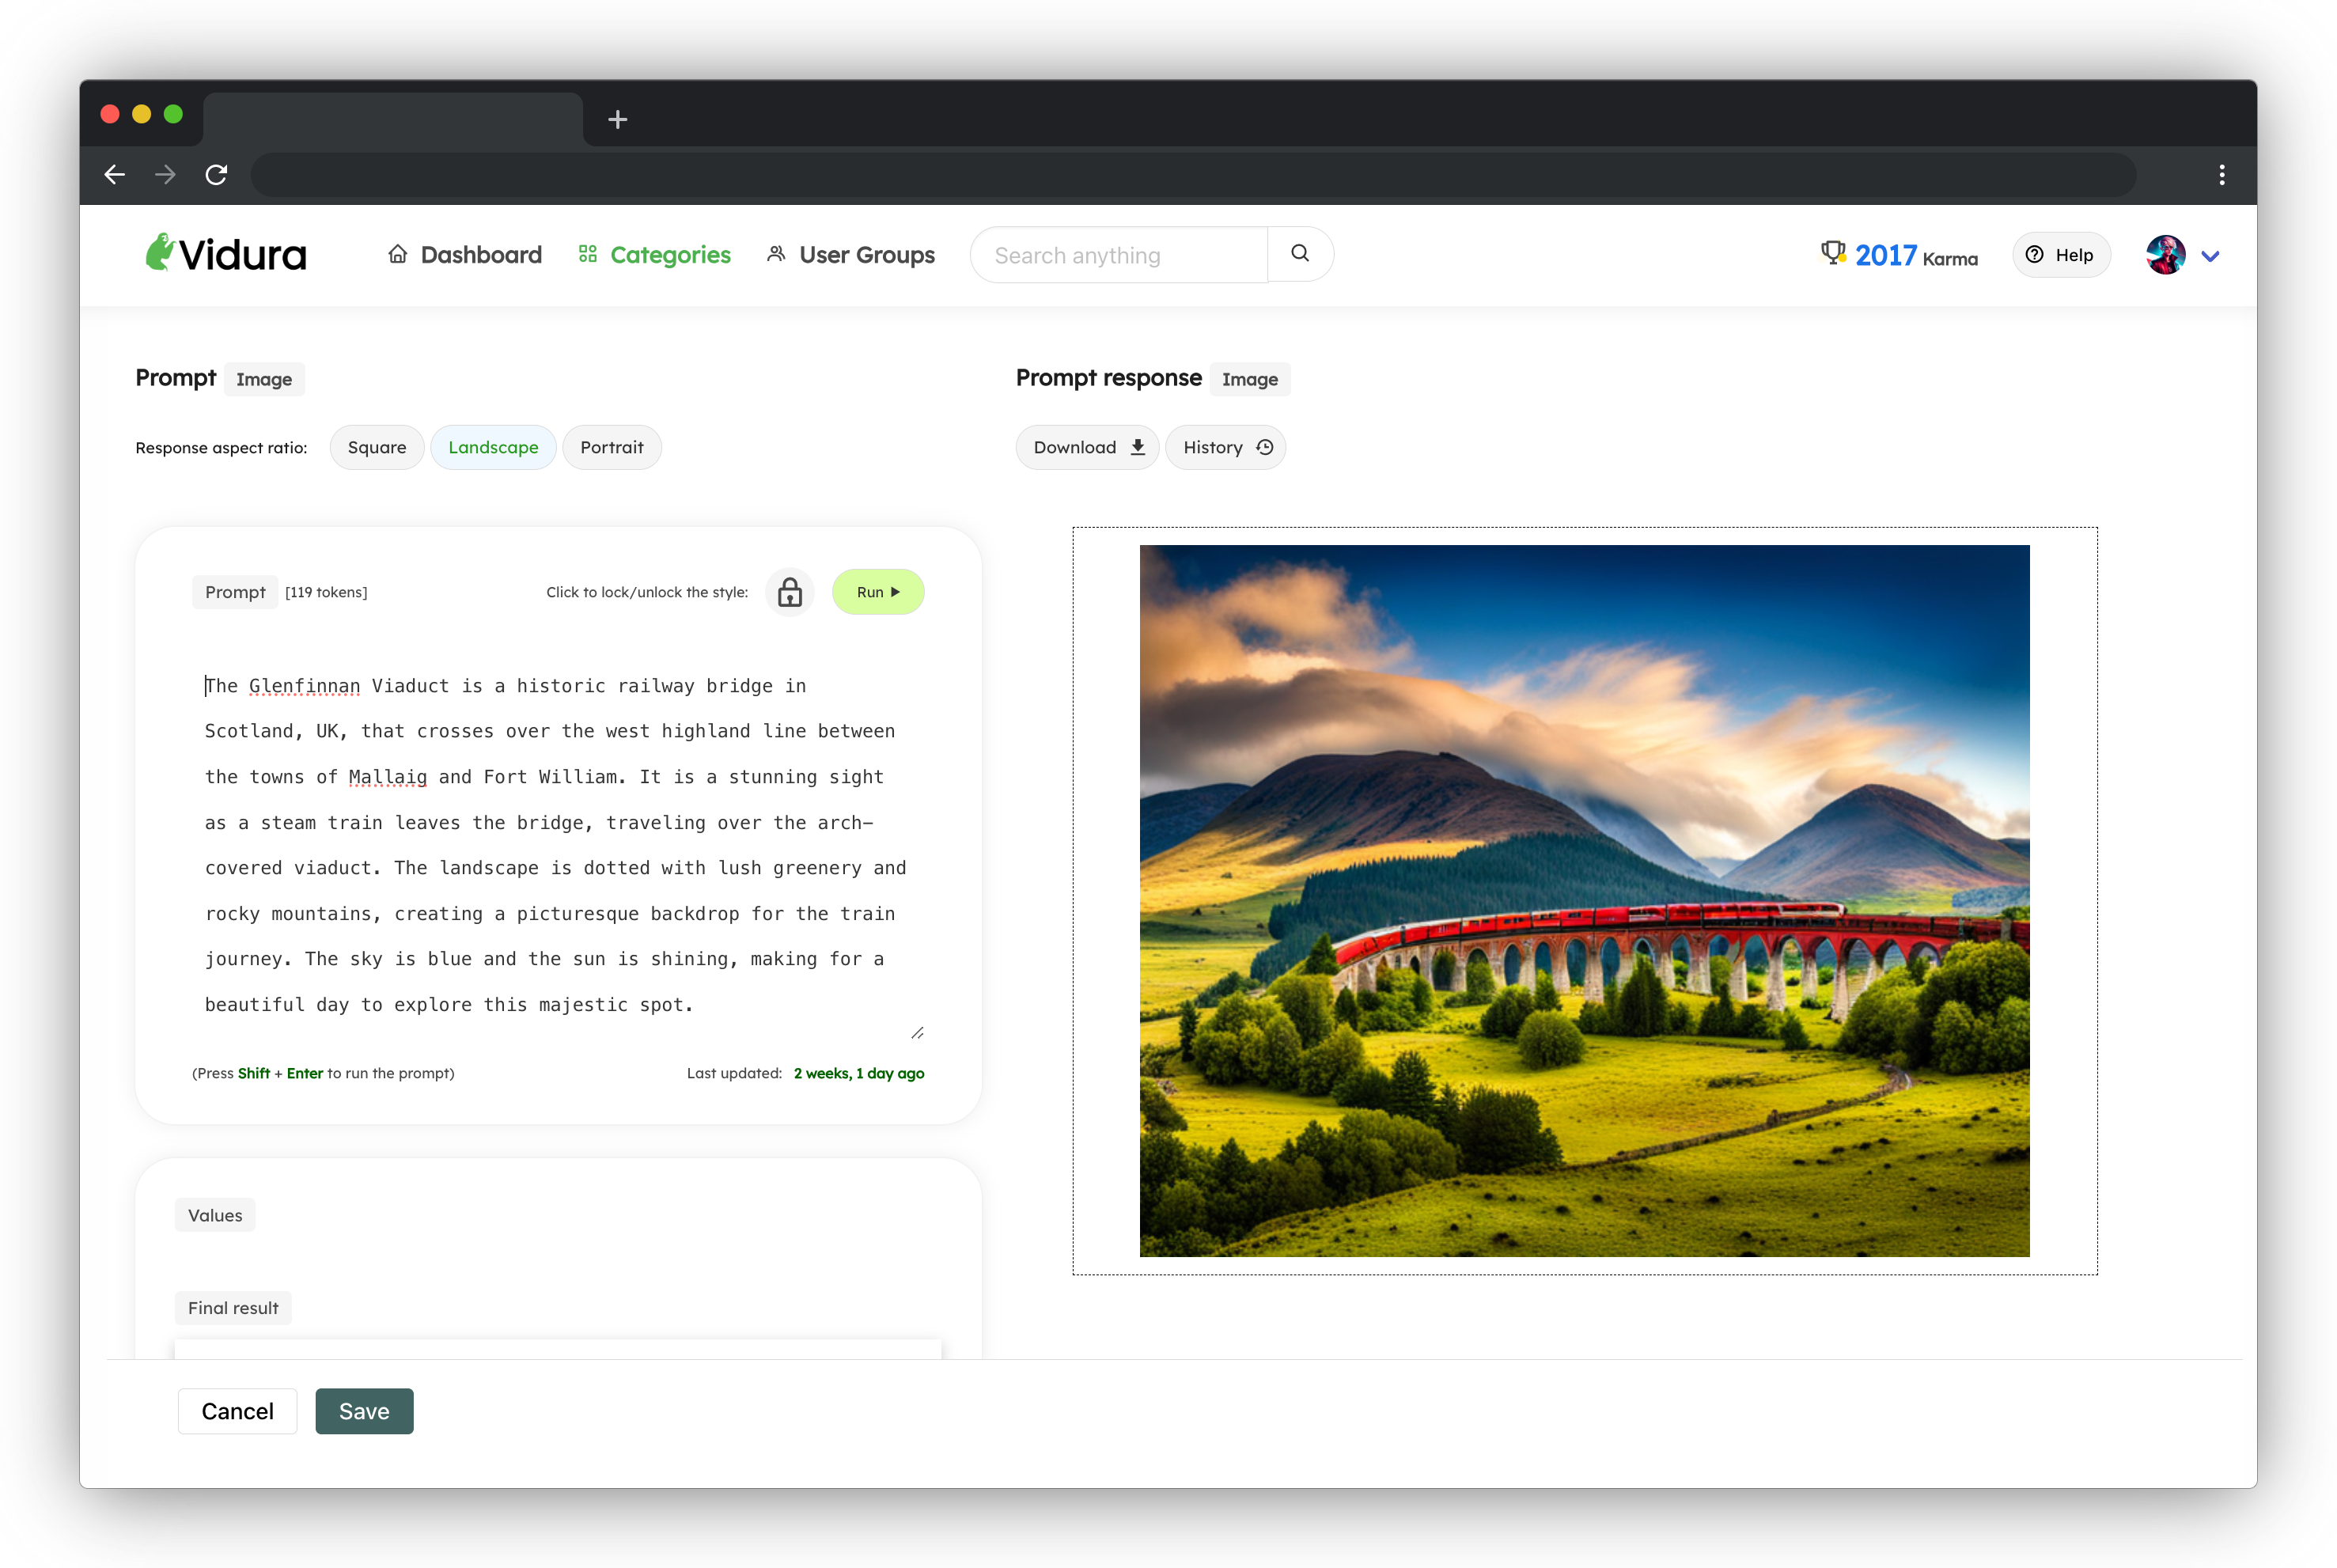2337x1568 pixels.
Task: Expand the profile dropdown chevron
Action: pos(2210,256)
